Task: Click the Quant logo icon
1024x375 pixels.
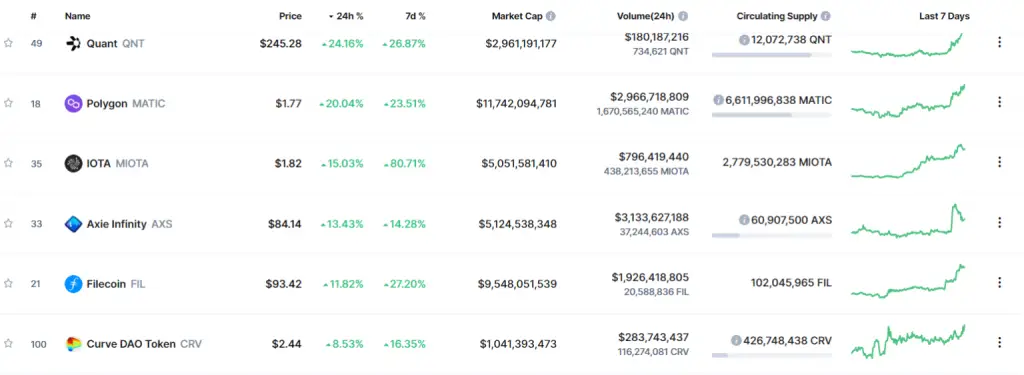Action: pos(73,44)
